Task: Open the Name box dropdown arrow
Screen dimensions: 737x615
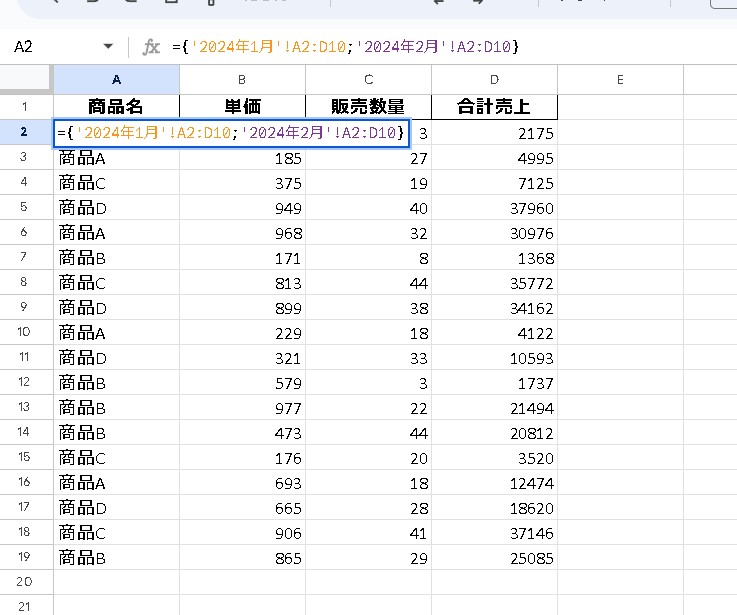Action: tap(108, 47)
